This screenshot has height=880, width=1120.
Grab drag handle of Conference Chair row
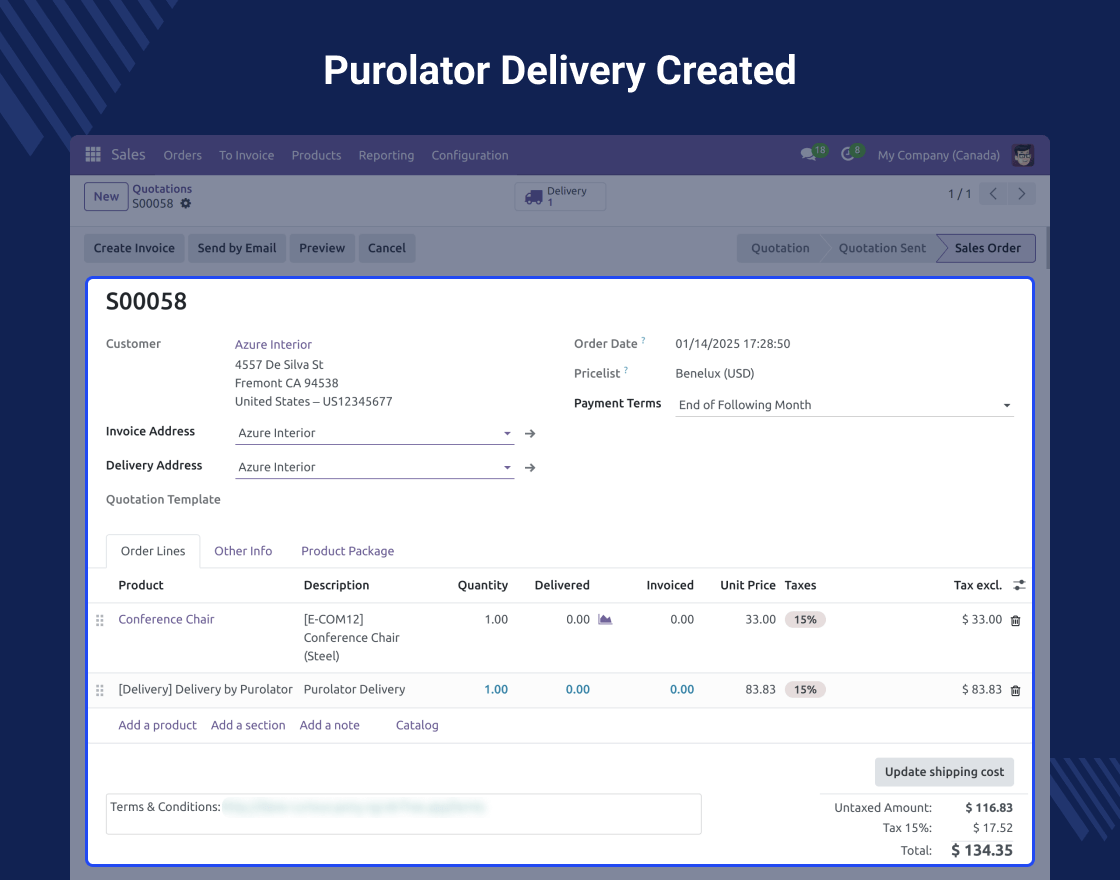100,621
